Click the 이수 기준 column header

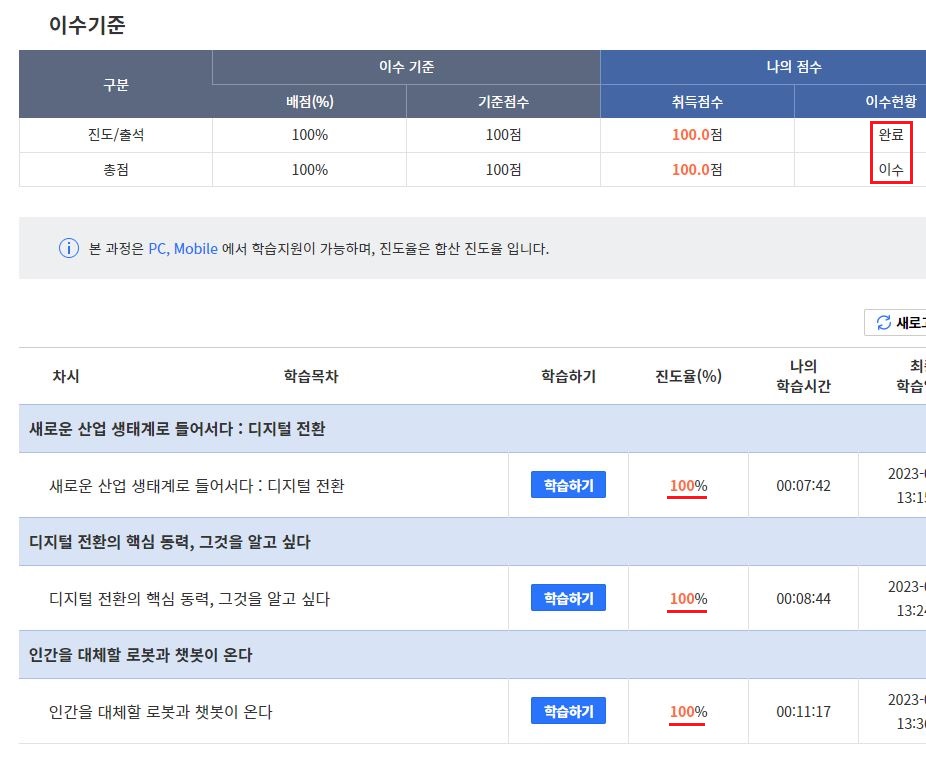point(404,66)
